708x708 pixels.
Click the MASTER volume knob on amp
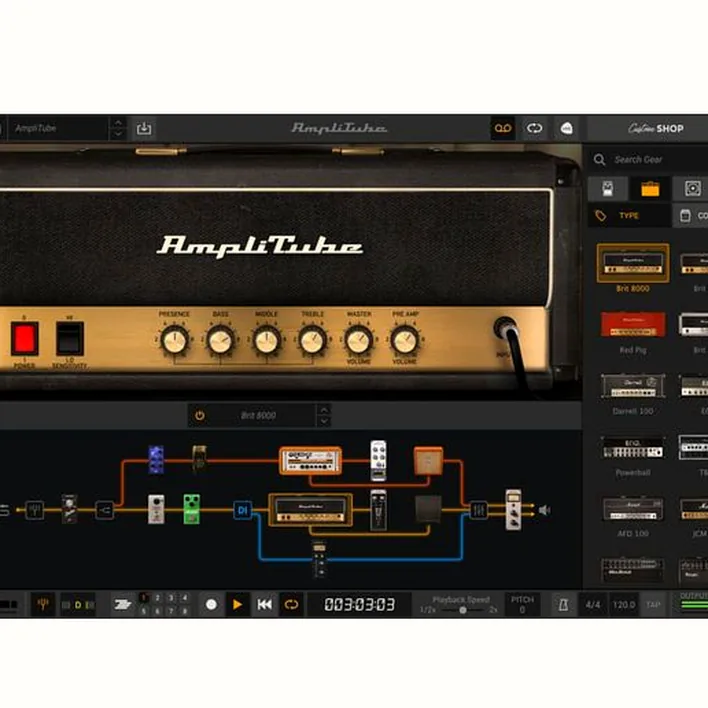coord(359,340)
